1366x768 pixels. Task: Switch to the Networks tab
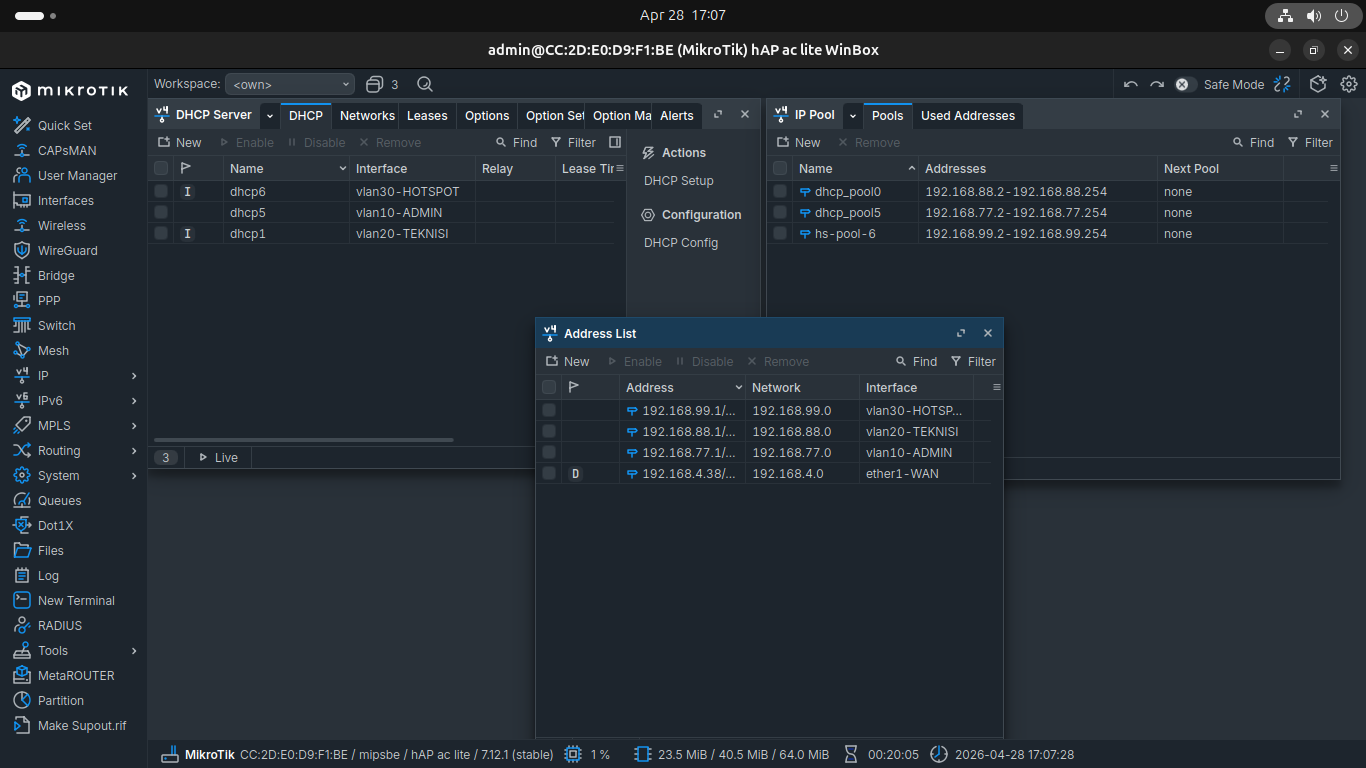(367, 115)
